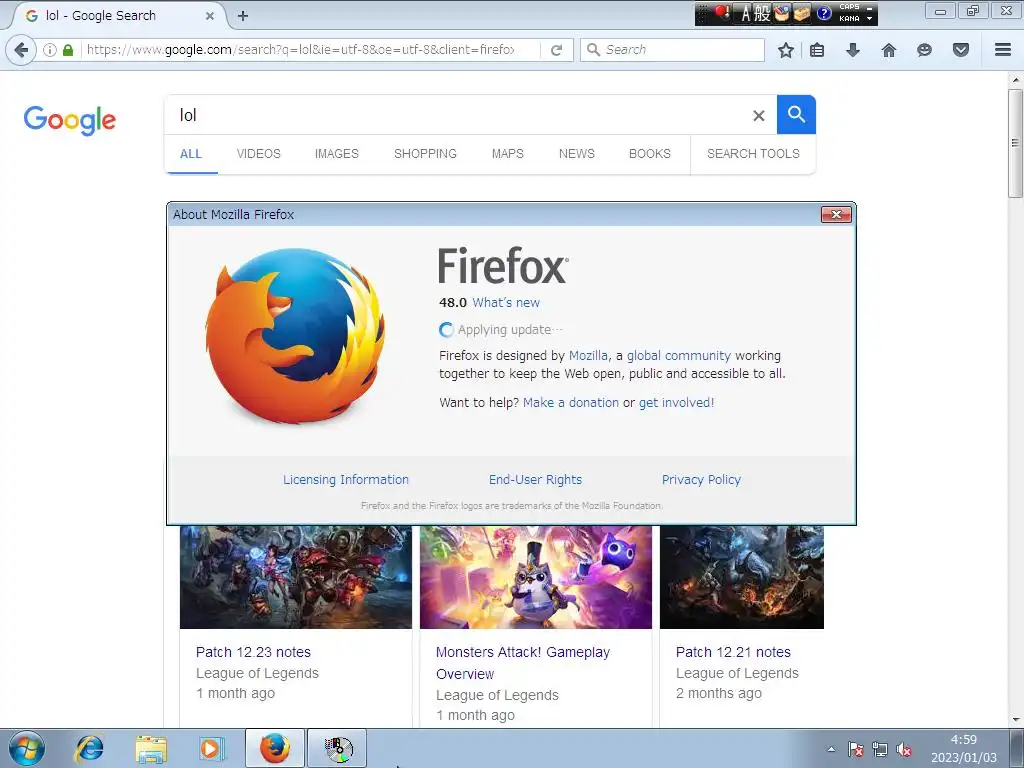
Task: Click the Patch 12.21 notes thumbnail image
Action: tap(742, 577)
